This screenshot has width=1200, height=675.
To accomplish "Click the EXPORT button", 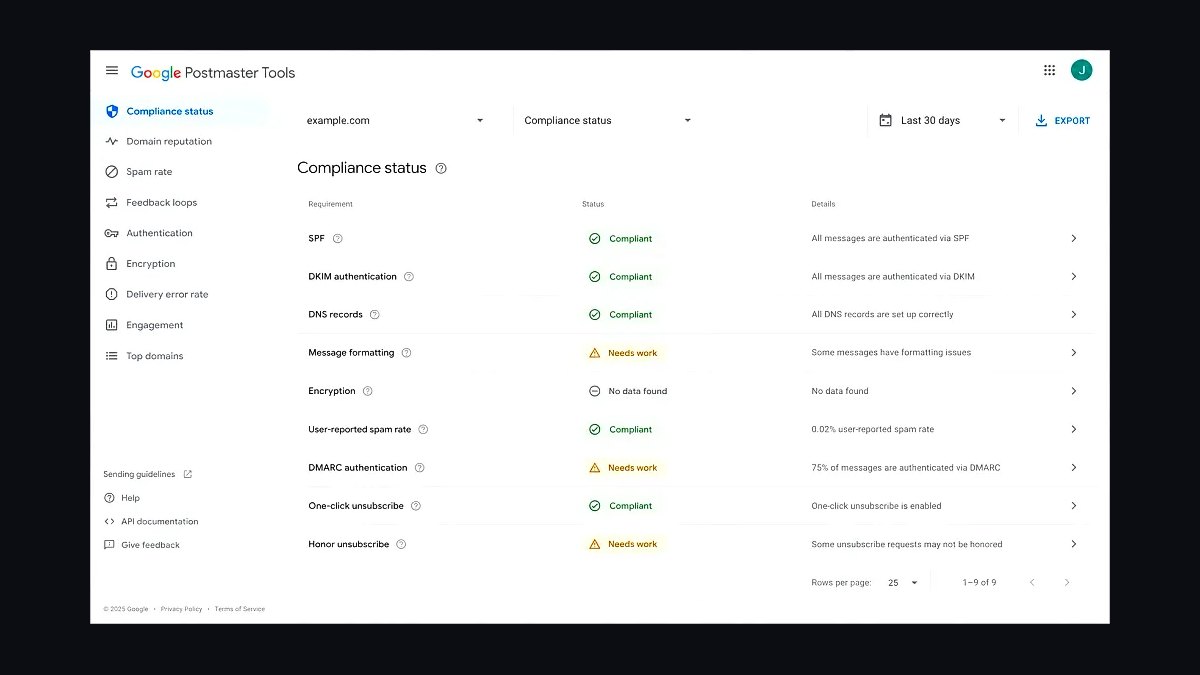I will click(x=1063, y=120).
